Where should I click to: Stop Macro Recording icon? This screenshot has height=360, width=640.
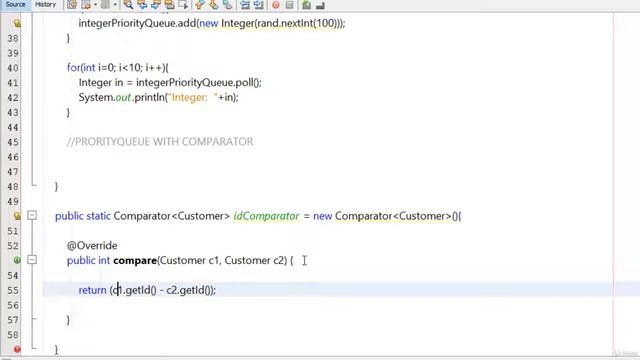click(289, 5)
